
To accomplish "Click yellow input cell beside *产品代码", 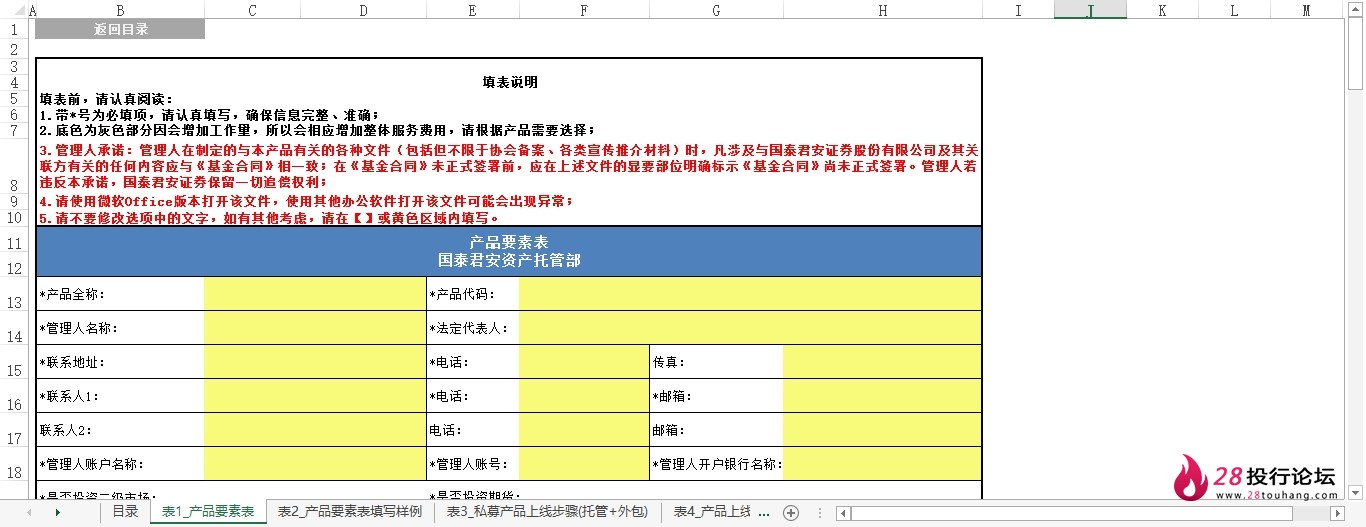I will point(750,294).
